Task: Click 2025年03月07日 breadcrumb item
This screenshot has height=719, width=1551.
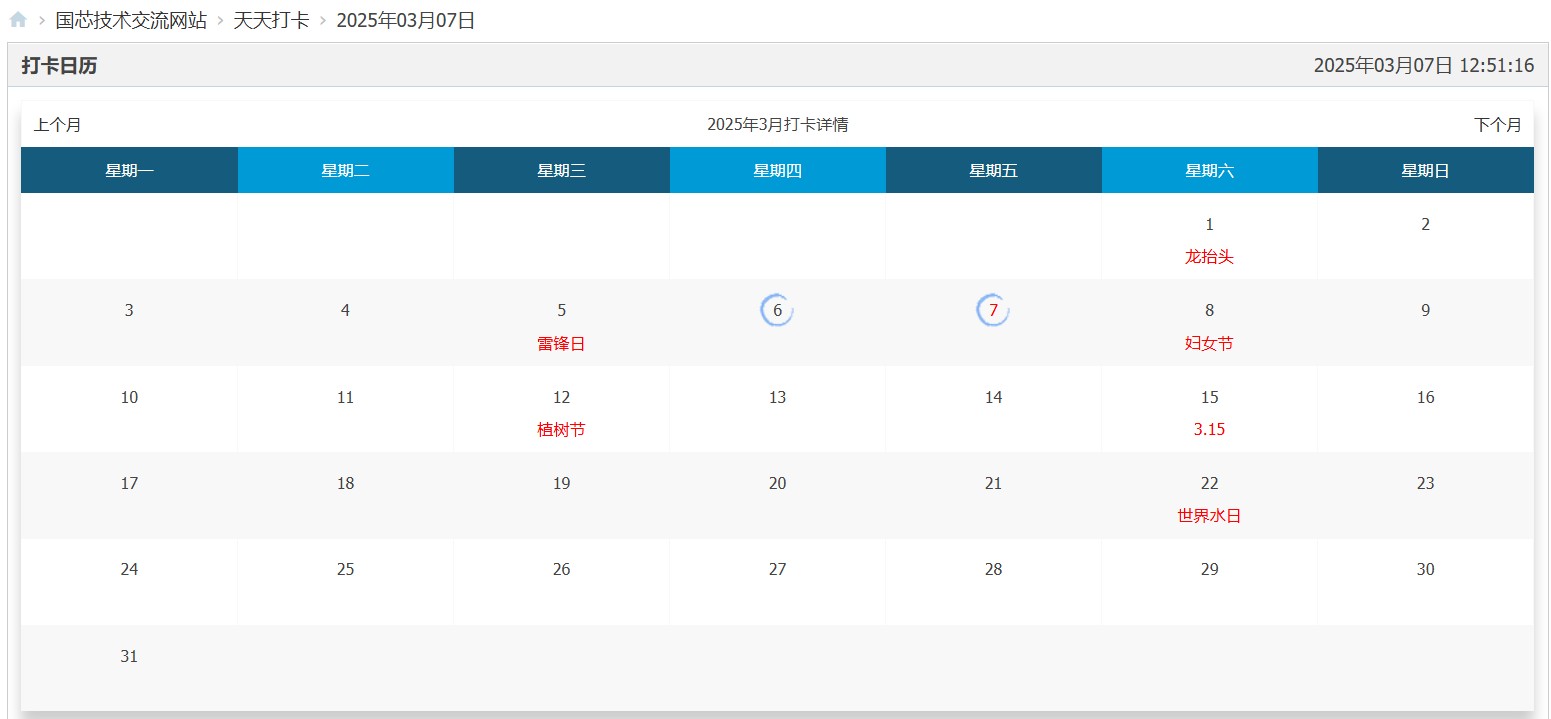Action: tap(405, 20)
